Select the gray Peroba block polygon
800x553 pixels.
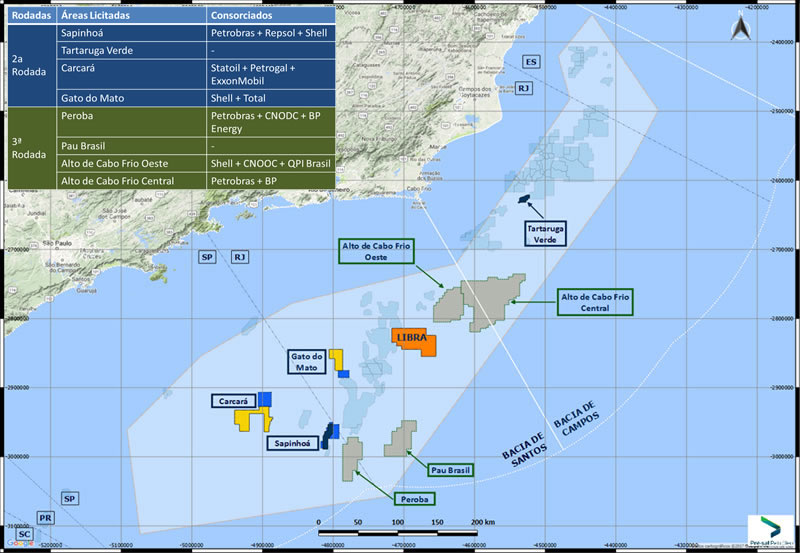coord(351,457)
